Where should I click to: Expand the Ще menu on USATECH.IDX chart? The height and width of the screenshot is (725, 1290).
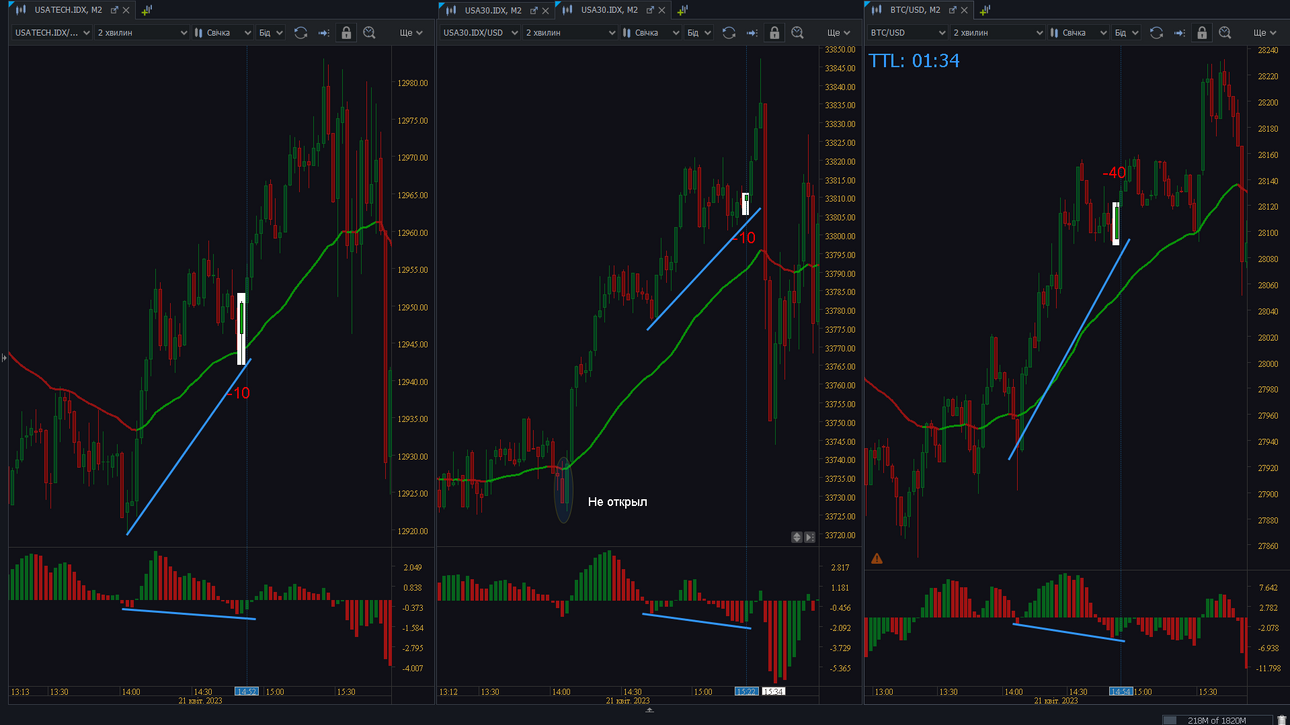(x=411, y=33)
